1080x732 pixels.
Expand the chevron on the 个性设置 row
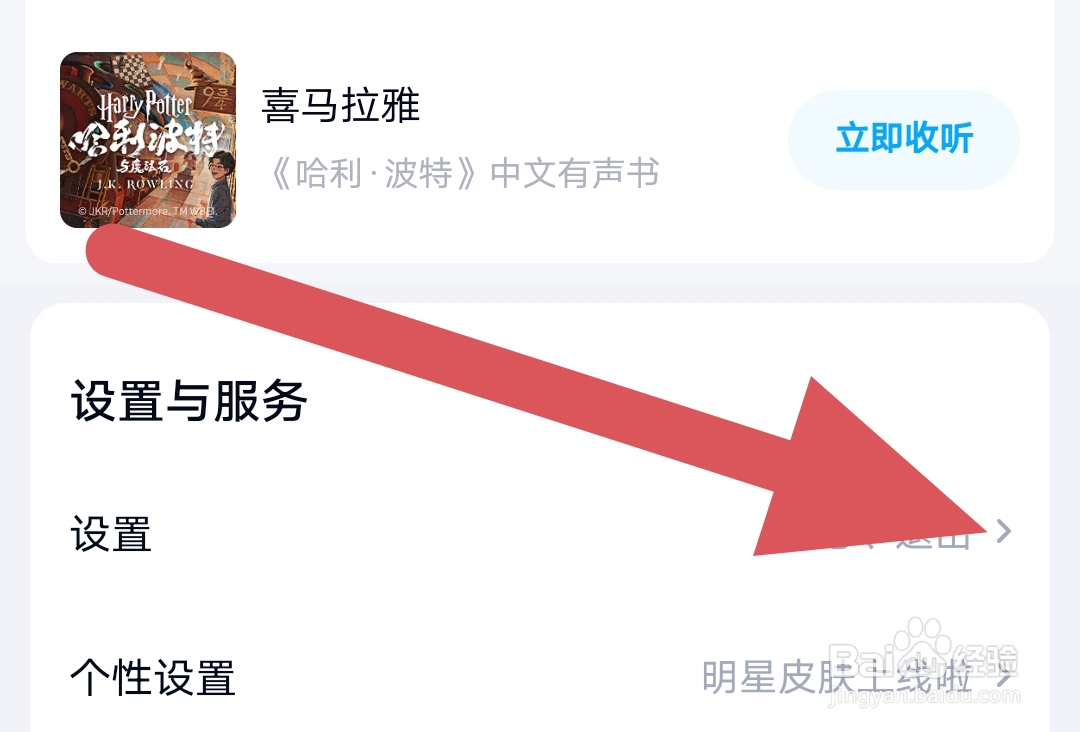pyautogui.click(x=1004, y=676)
